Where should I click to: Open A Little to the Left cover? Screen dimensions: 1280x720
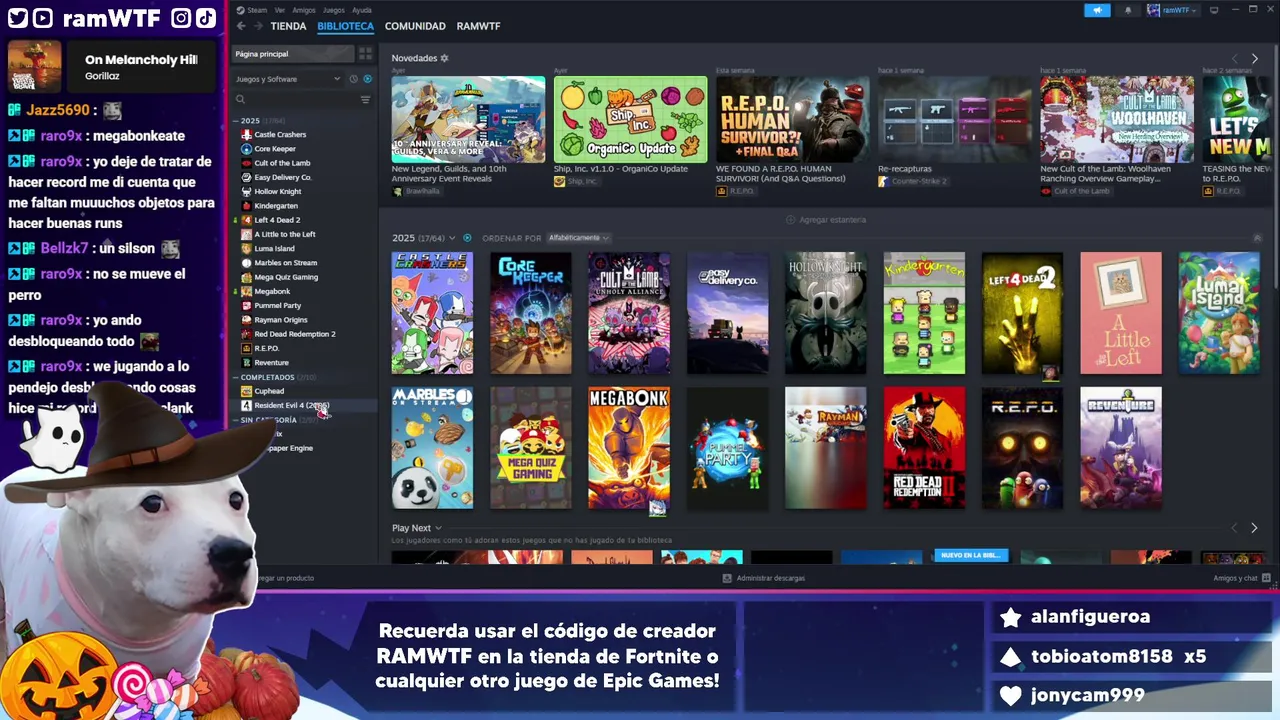point(1121,313)
